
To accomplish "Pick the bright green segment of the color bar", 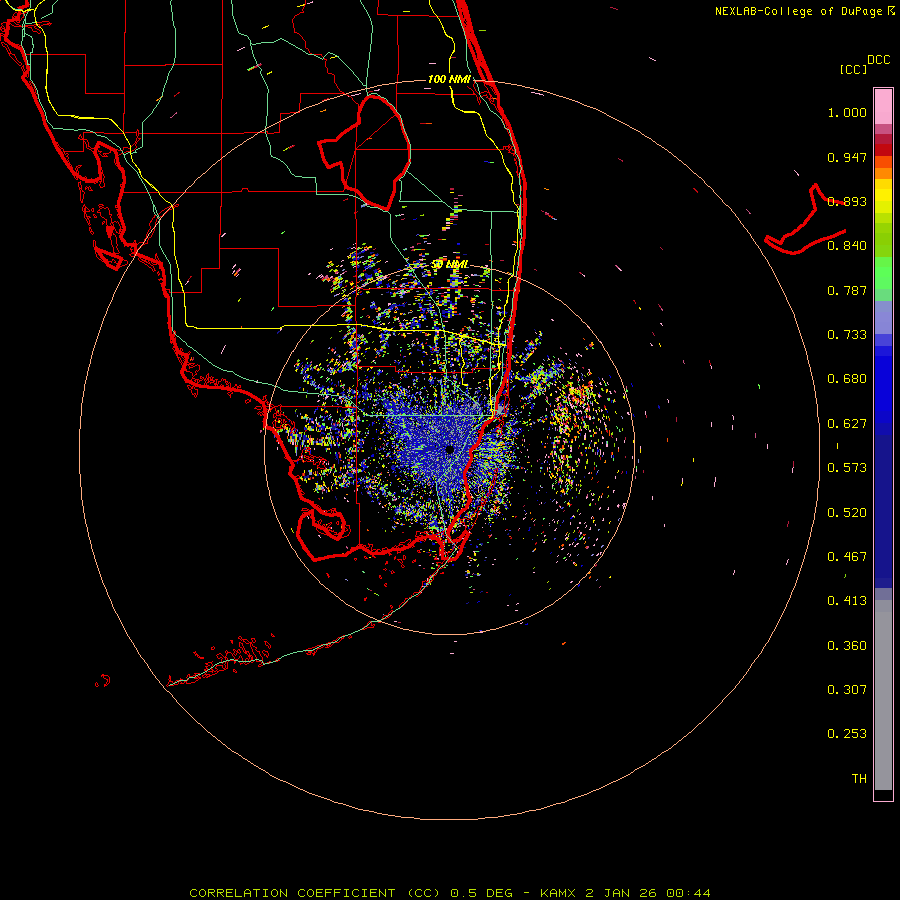I will click(x=883, y=273).
